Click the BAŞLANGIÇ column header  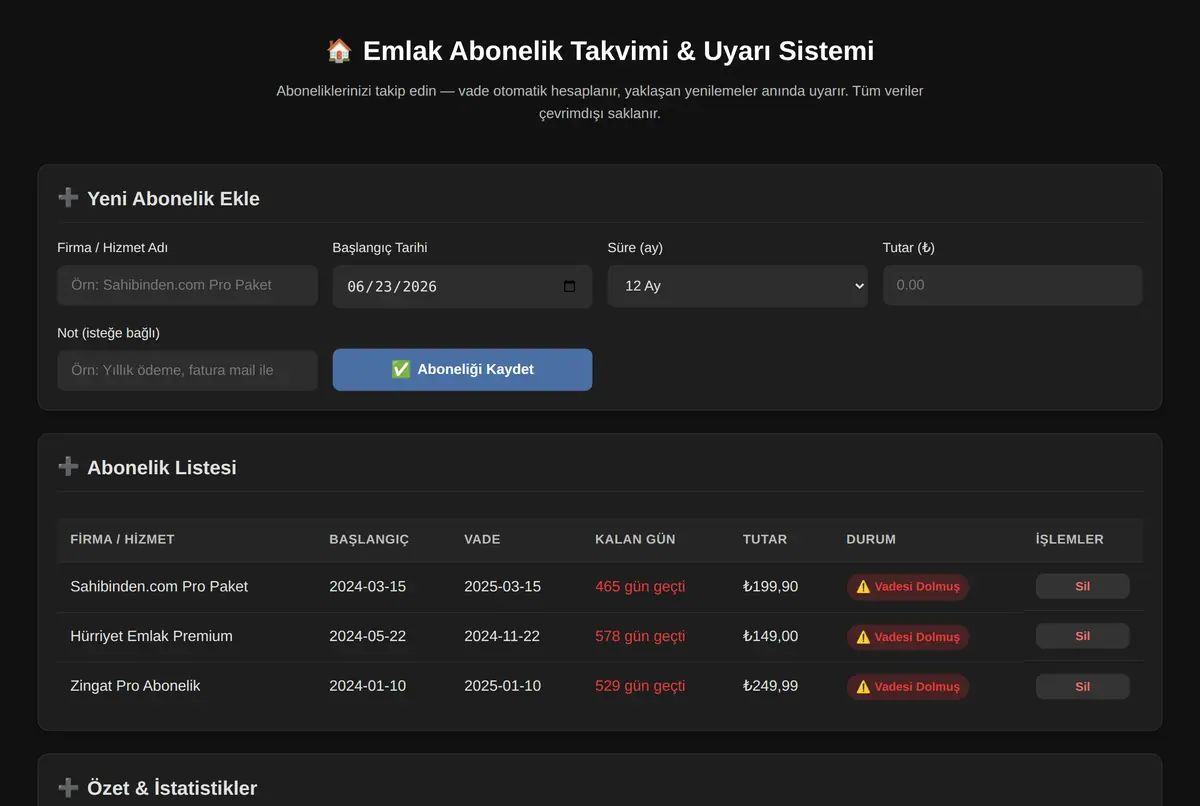(369, 539)
